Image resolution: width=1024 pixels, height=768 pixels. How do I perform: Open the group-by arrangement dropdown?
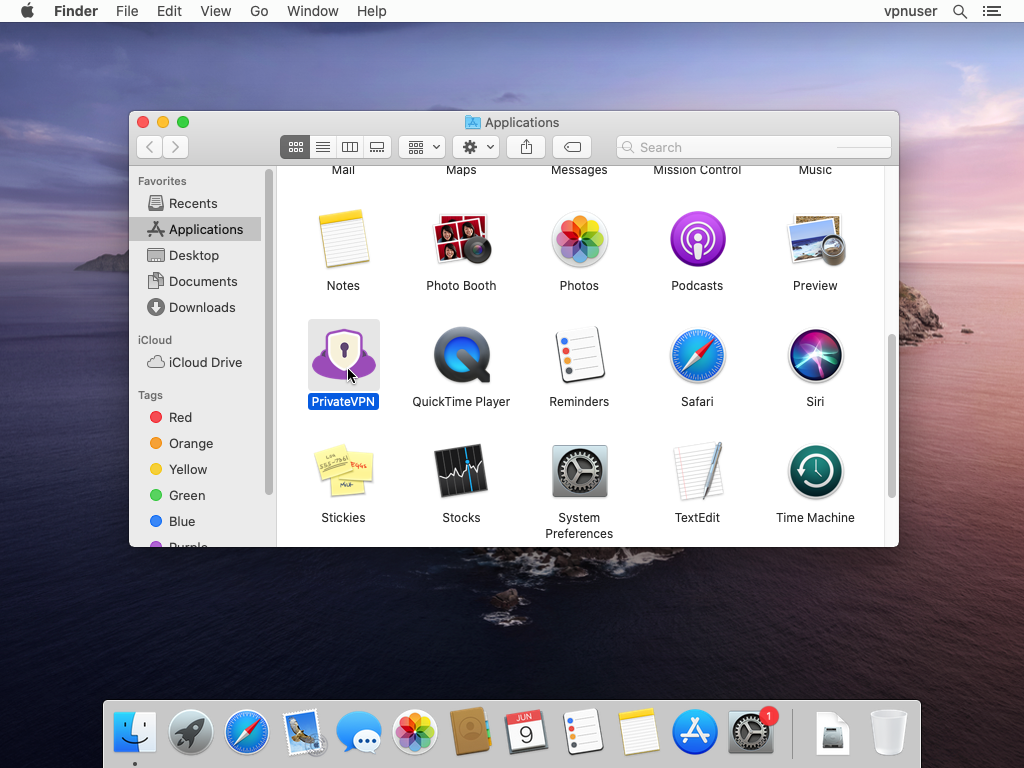(x=422, y=147)
